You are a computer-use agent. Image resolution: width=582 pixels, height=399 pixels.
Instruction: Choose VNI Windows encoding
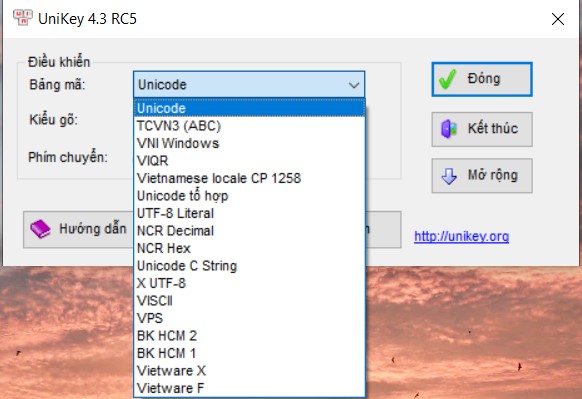click(249, 143)
